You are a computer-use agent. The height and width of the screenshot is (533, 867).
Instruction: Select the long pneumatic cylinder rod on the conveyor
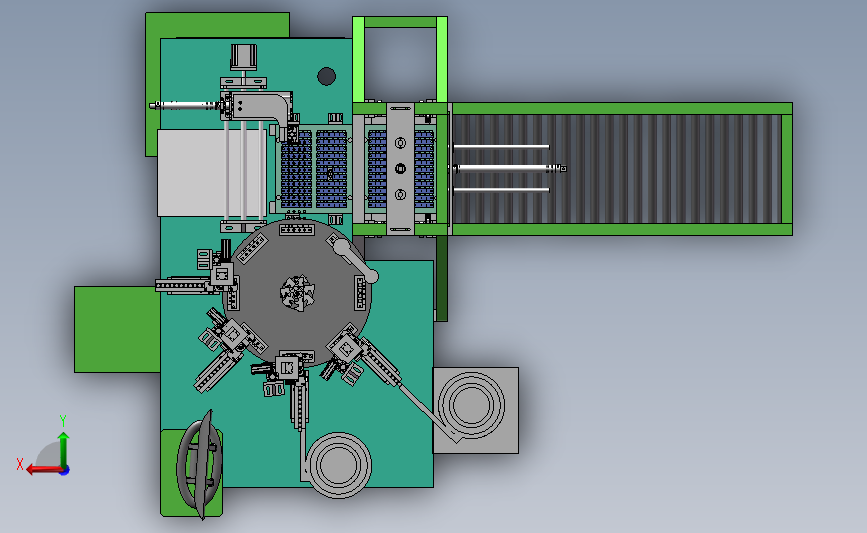pos(510,169)
